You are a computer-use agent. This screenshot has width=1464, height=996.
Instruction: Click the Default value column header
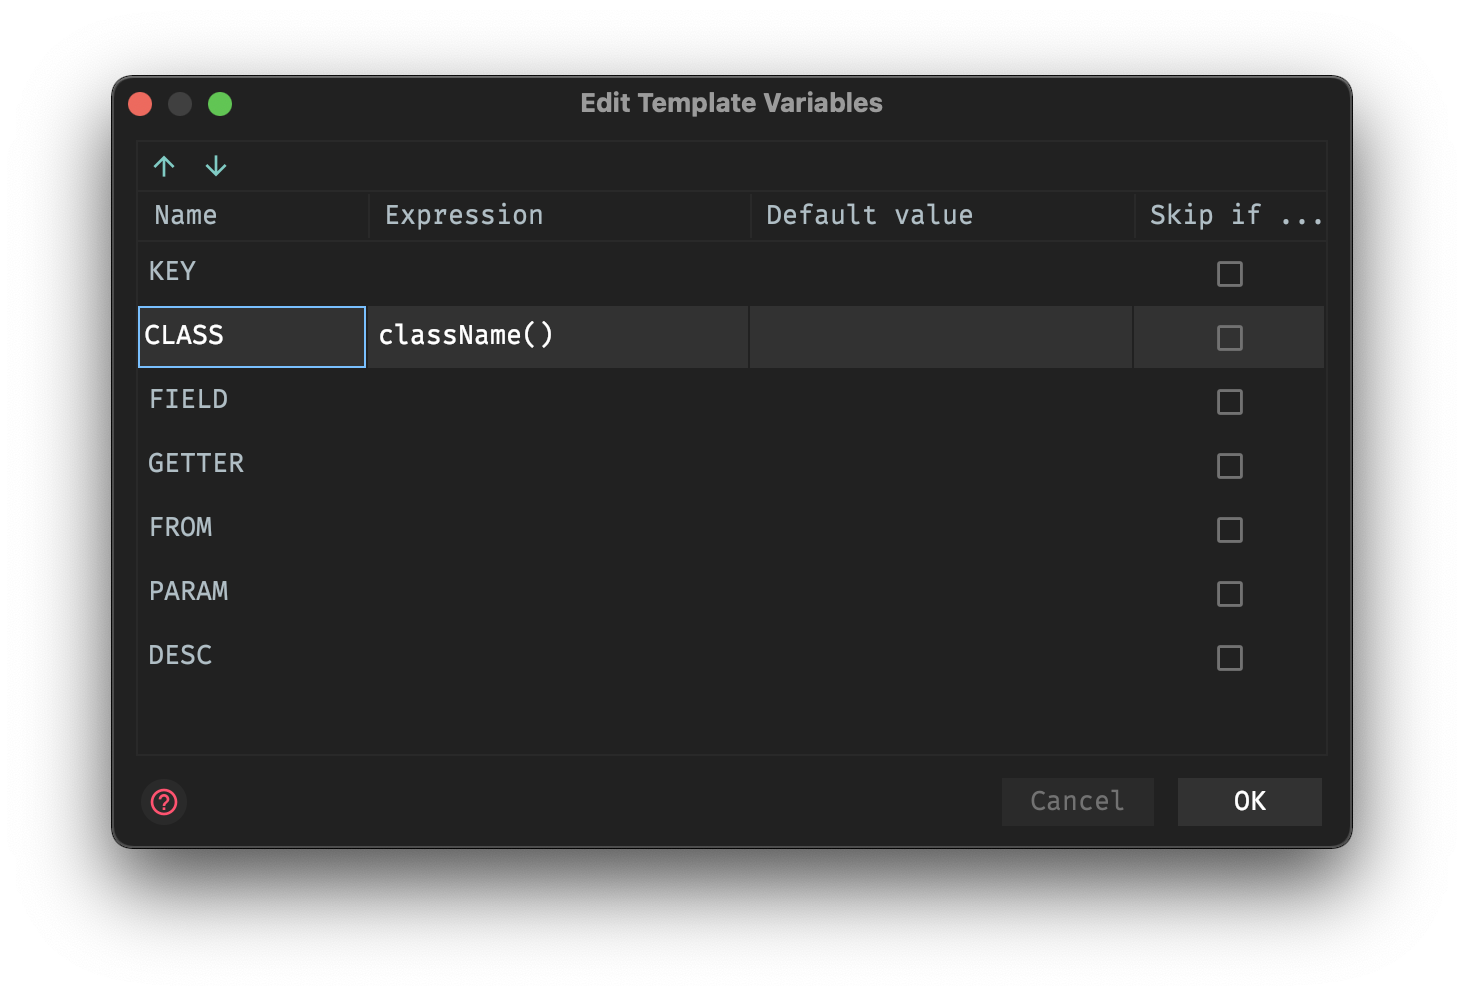point(869,215)
